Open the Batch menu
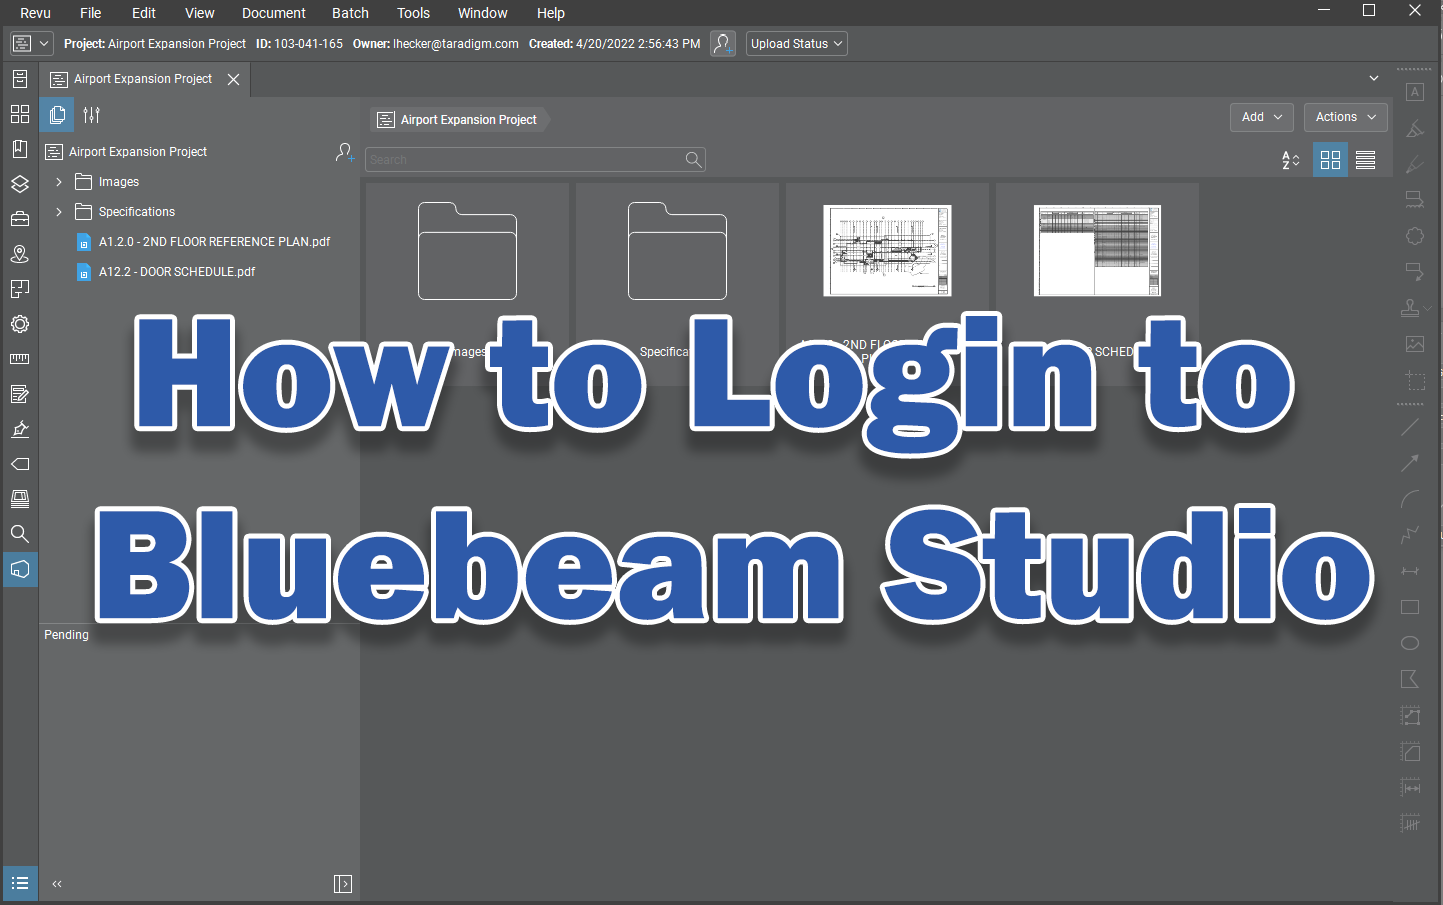The width and height of the screenshot is (1443, 905). pos(350,13)
